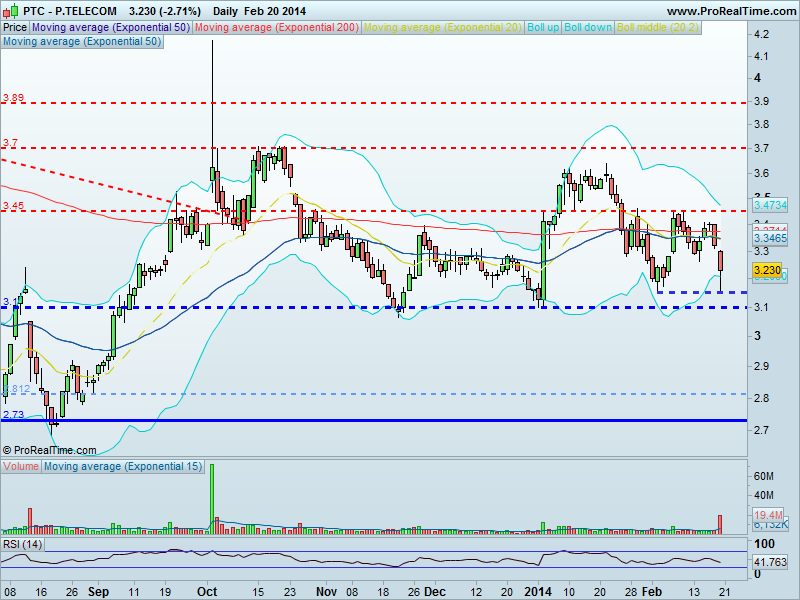Click the 19.4M volume value tag

768,515
